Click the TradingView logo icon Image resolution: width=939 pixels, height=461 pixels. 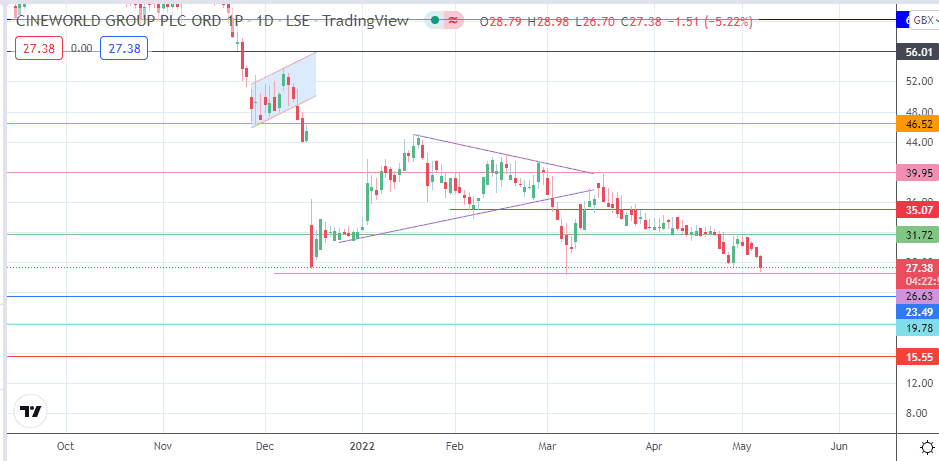pyautogui.click(x=31, y=411)
